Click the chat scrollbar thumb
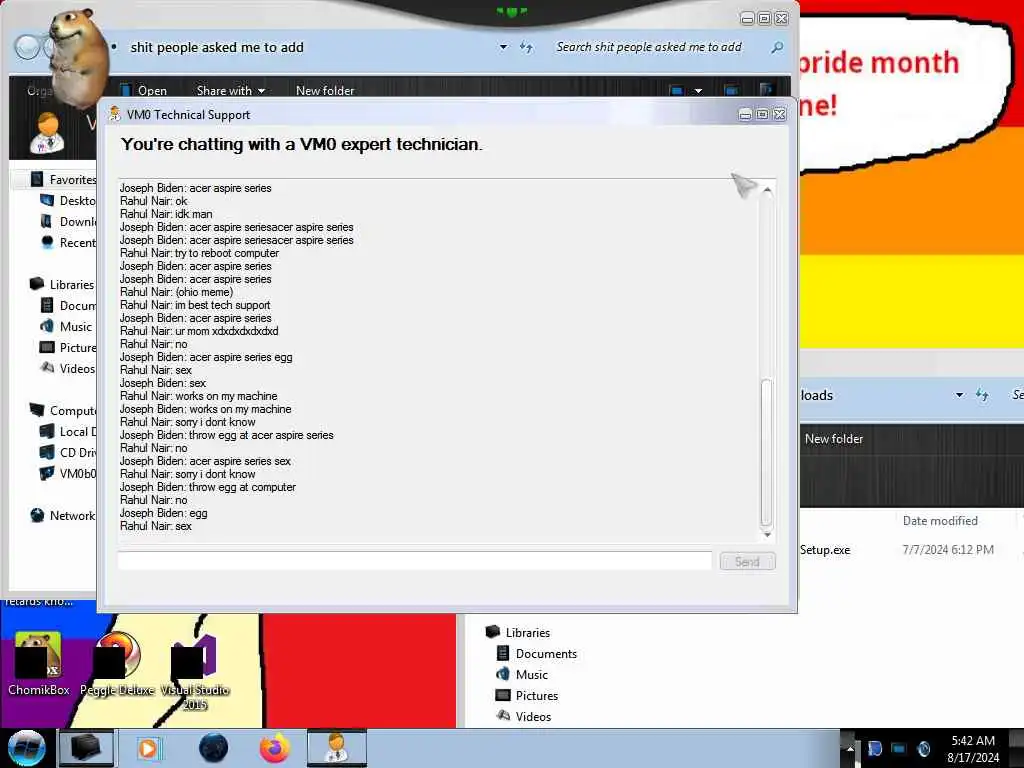Viewport: 1024px width, 768px height. click(x=767, y=452)
